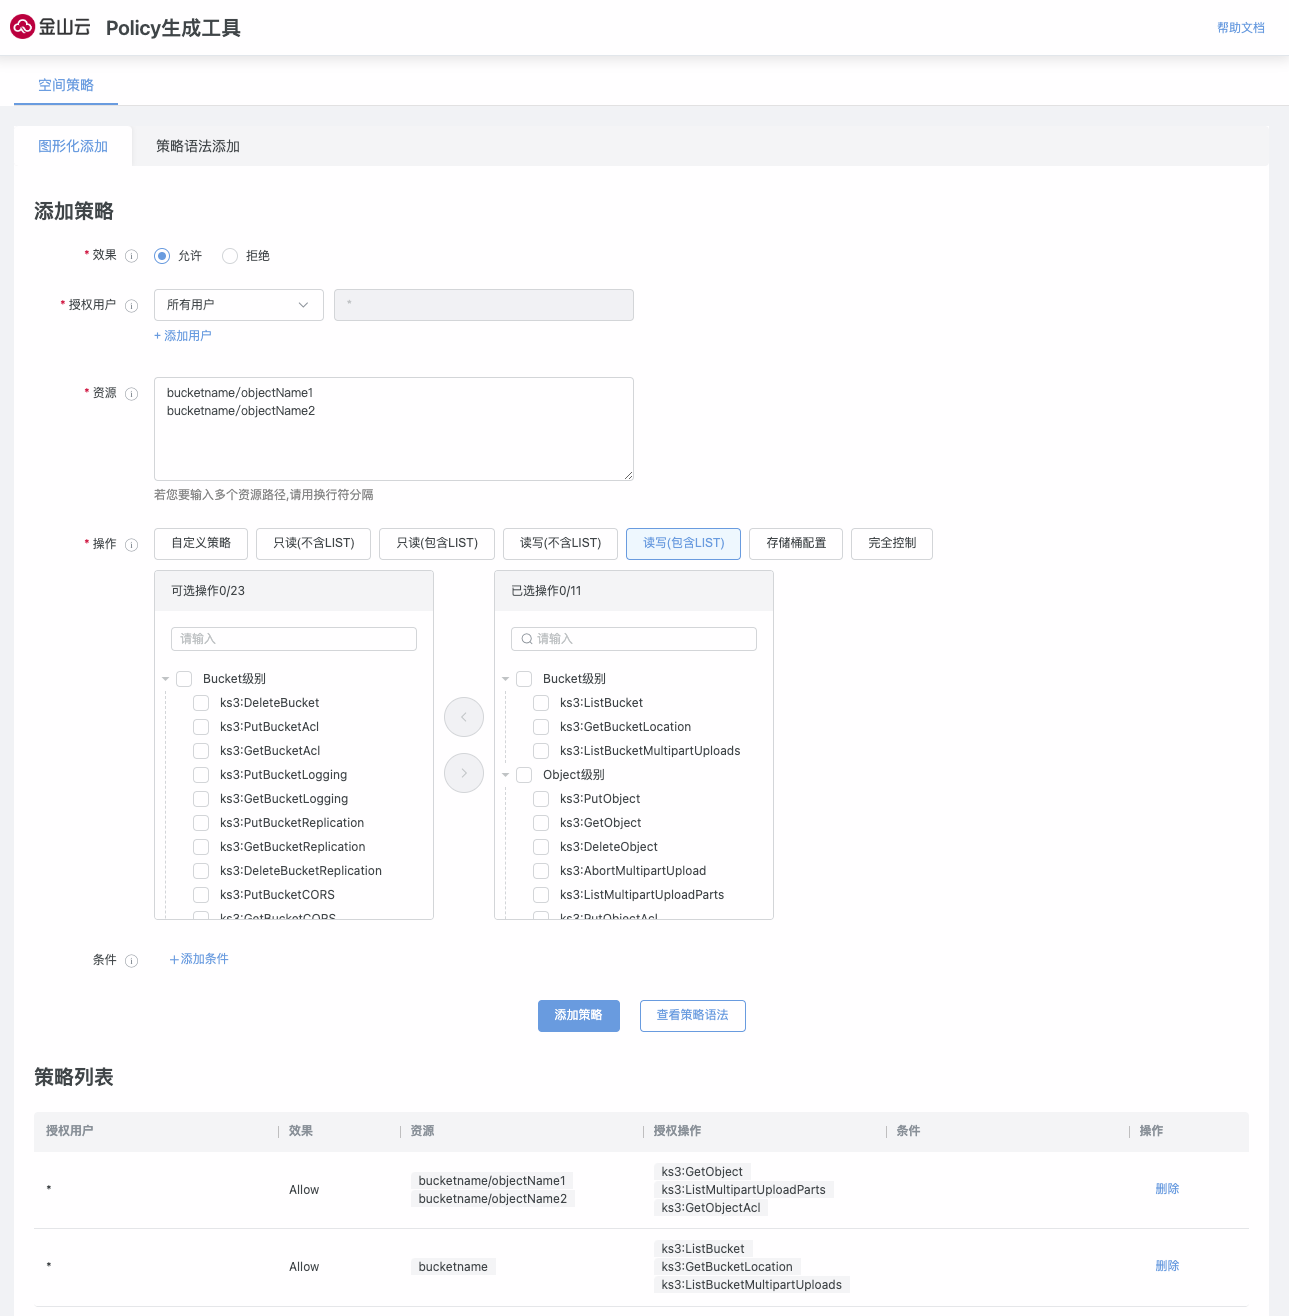This screenshot has height=1316, width=1289.
Task: Check the ks3:DeleteBucket checkbox
Action: pyautogui.click(x=201, y=703)
